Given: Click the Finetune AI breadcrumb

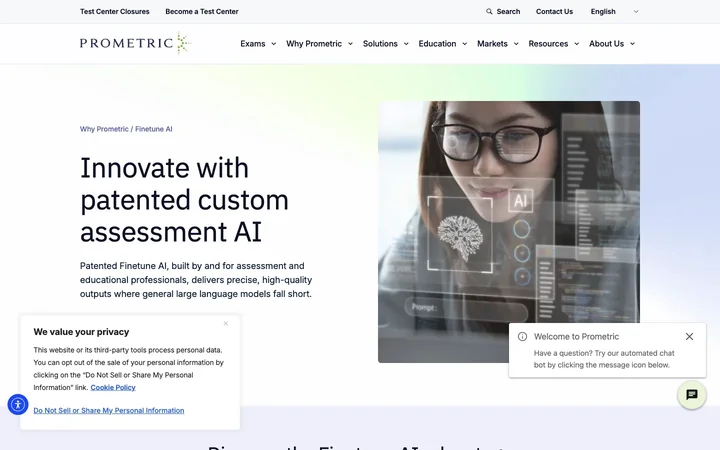Looking at the screenshot, I should point(154,129).
